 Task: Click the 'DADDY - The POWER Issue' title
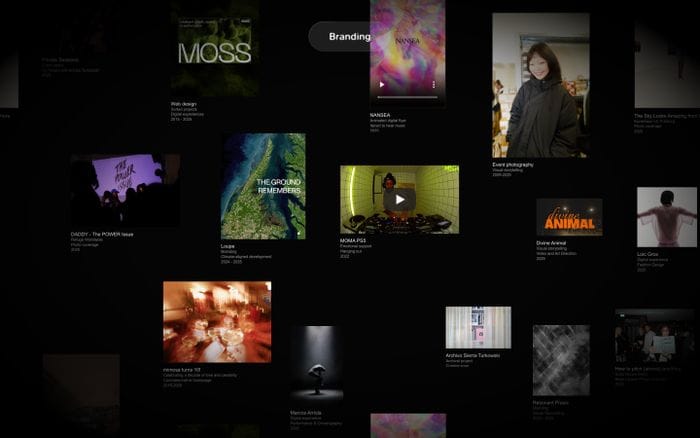pos(102,234)
